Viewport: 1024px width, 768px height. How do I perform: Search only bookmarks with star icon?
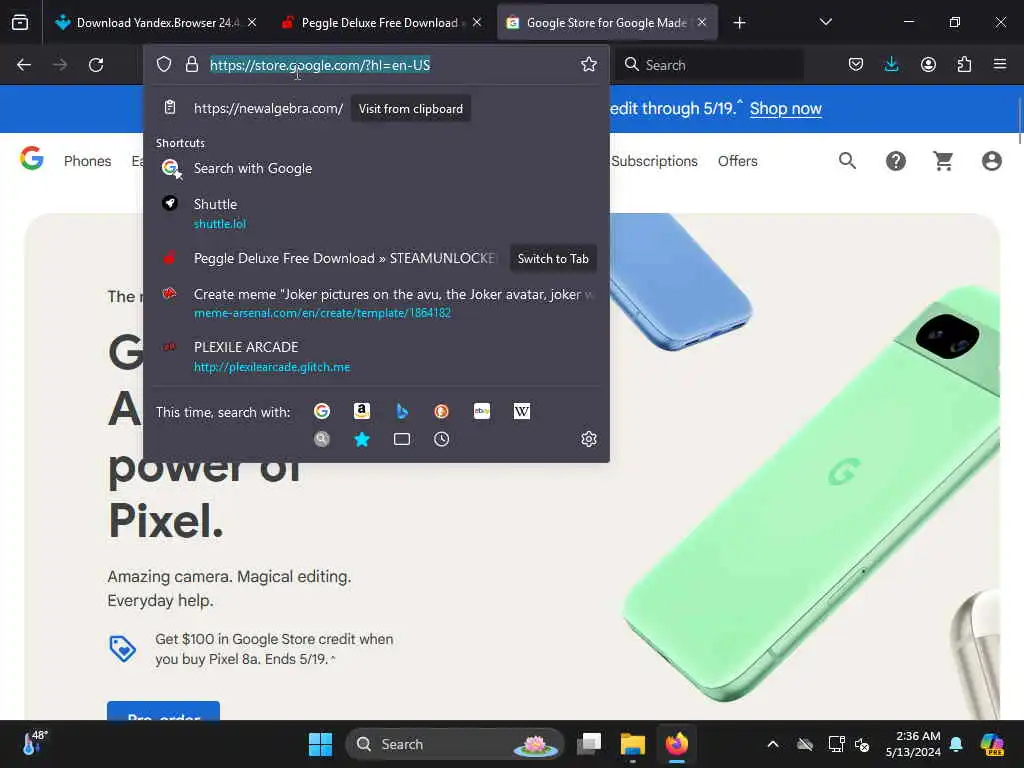(x=362, y=439)
